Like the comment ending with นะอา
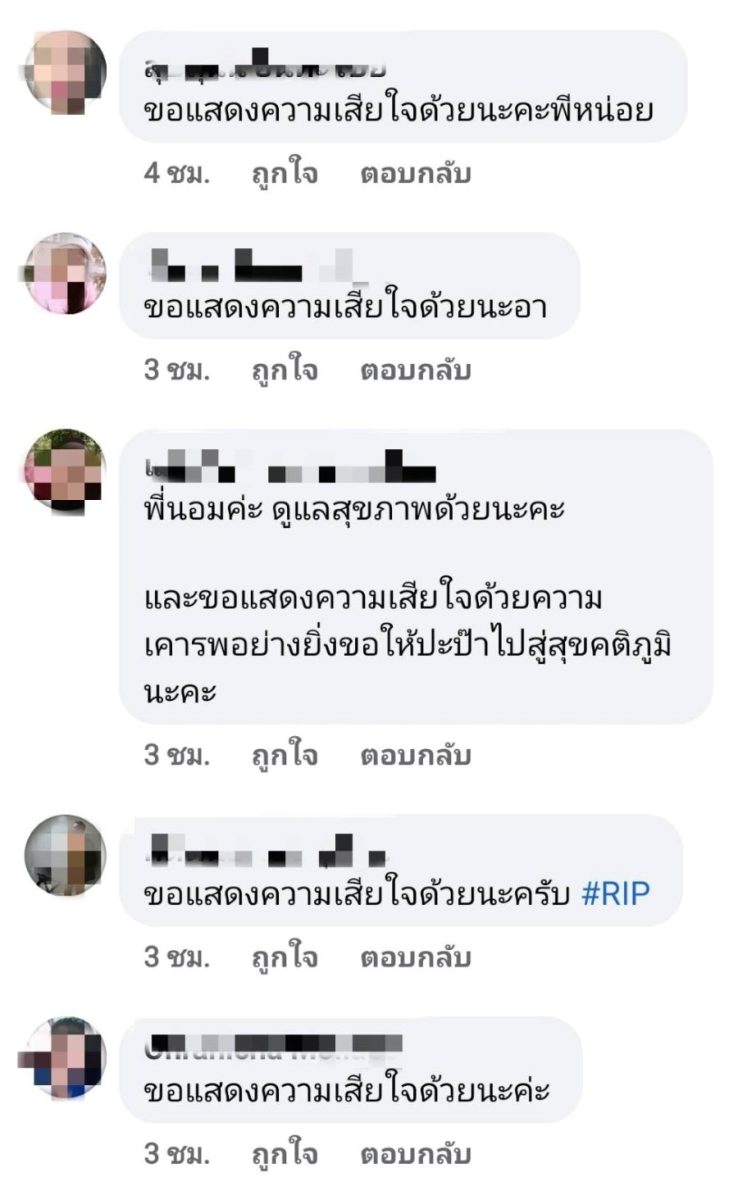 [x=284, y=371]
